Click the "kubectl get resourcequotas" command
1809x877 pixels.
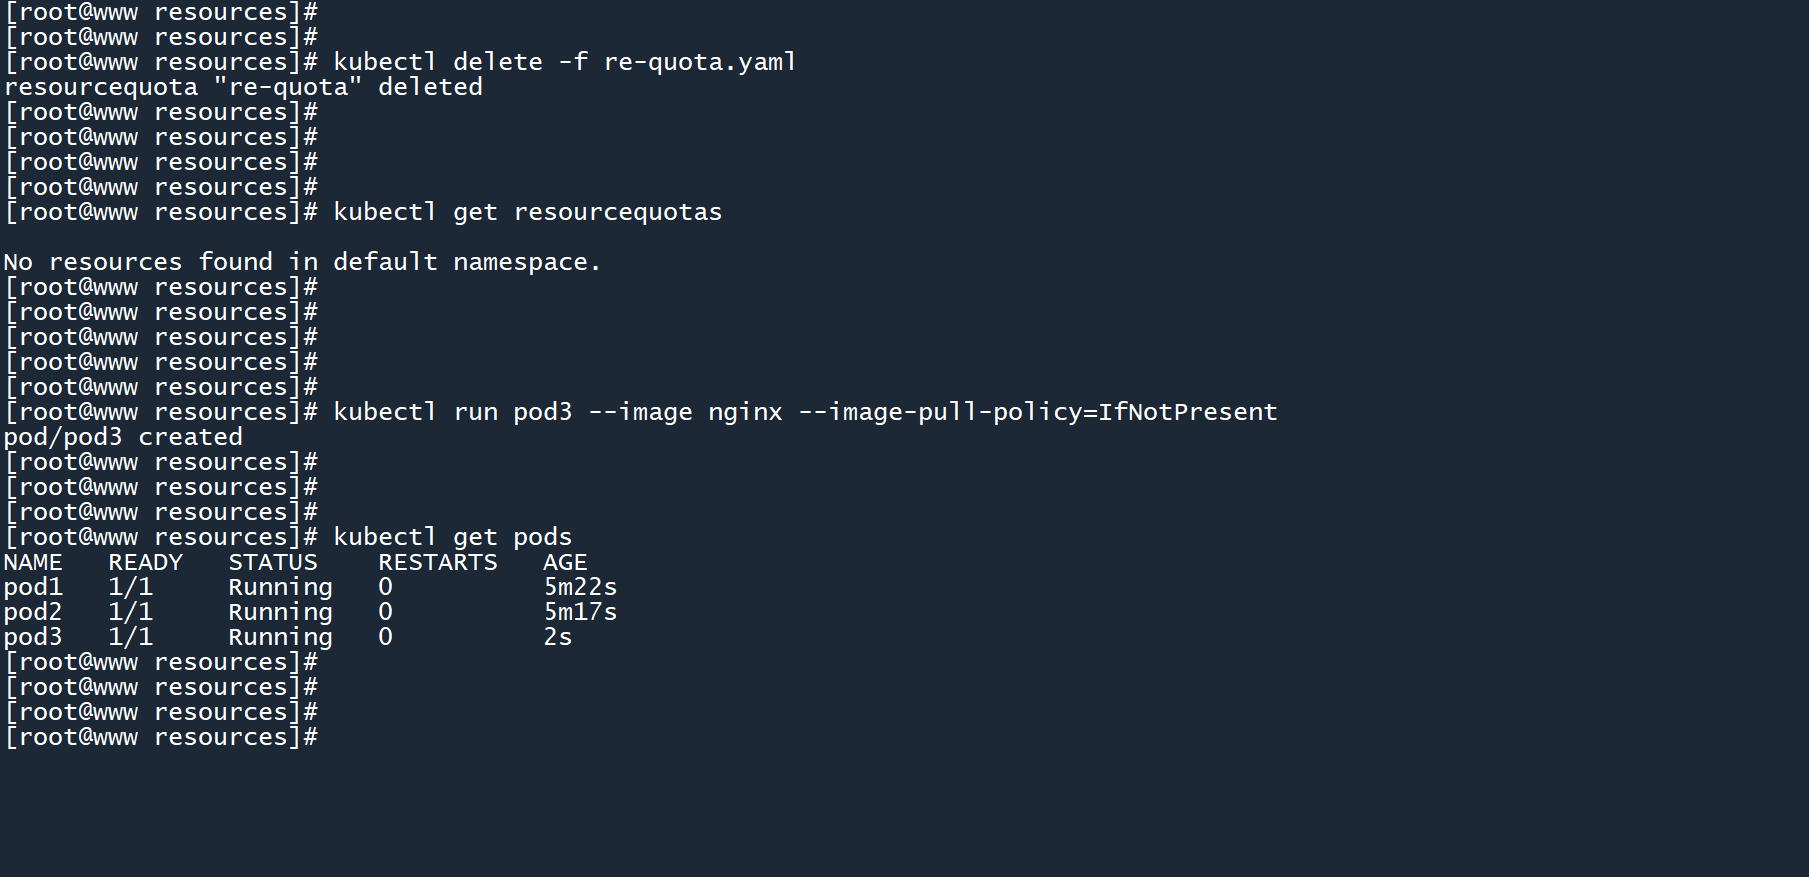click(x=527, y=212)
